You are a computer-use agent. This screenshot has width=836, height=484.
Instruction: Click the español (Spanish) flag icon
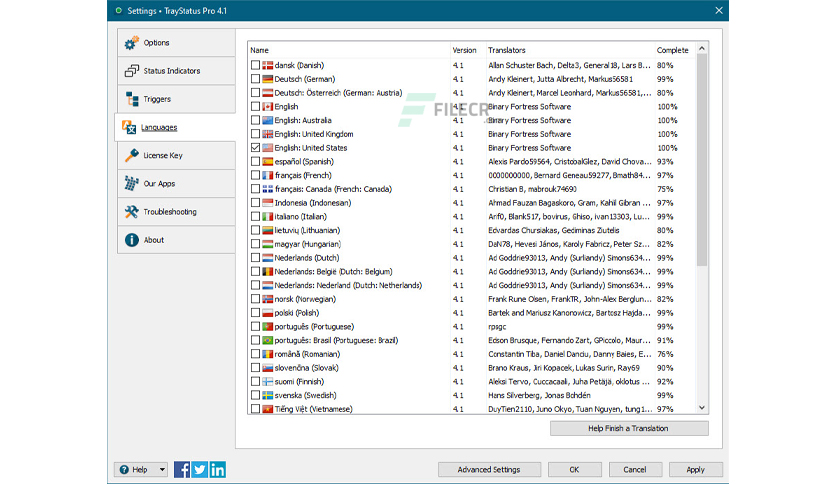pos(268,162)
